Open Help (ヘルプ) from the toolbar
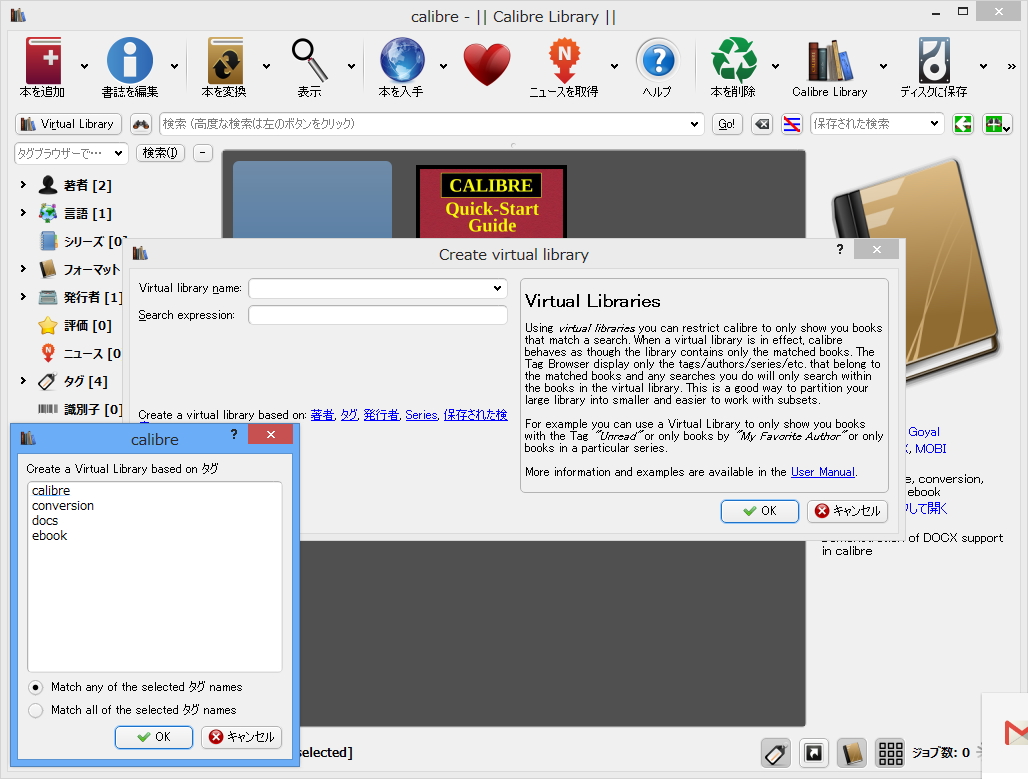 click(658, 62)
